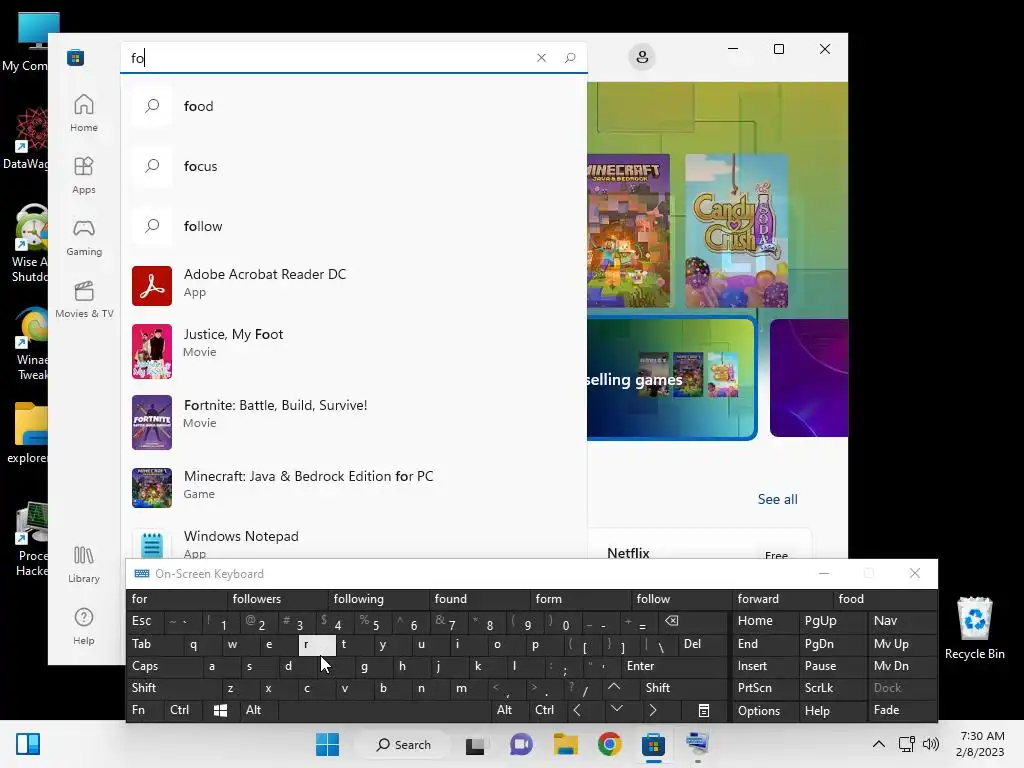
Task: Select the 'food' search suggestion
Action: coord(354,106)
